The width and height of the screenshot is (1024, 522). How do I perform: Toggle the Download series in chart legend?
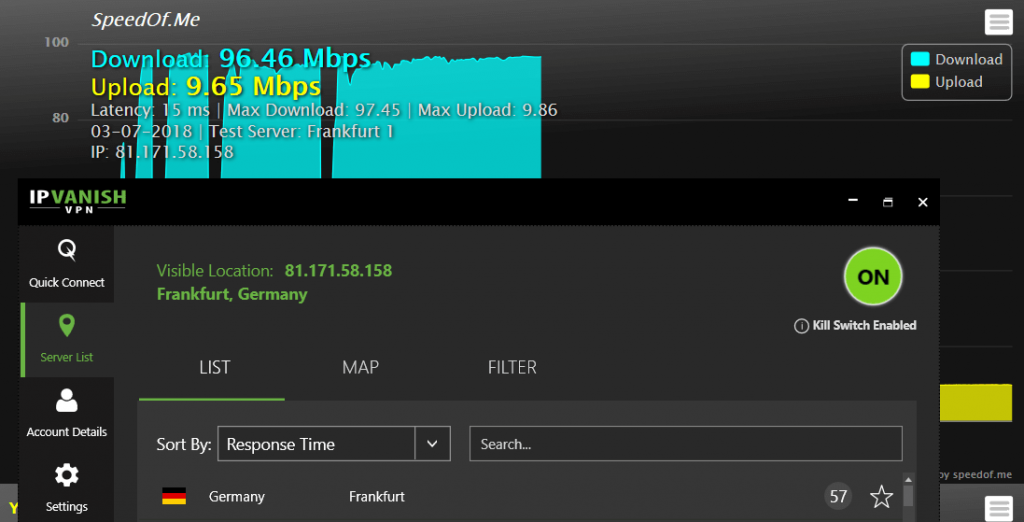click(x=956, y=59)
